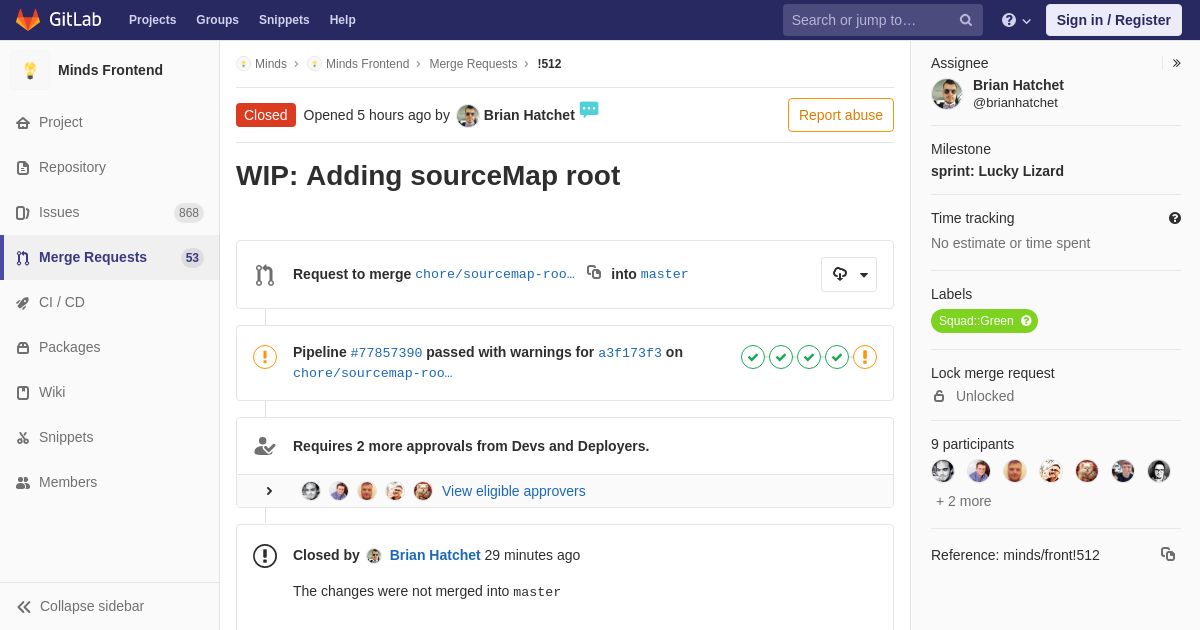Open the help question mark menu
This screenshot has width=1200, height=630.
1016,20
